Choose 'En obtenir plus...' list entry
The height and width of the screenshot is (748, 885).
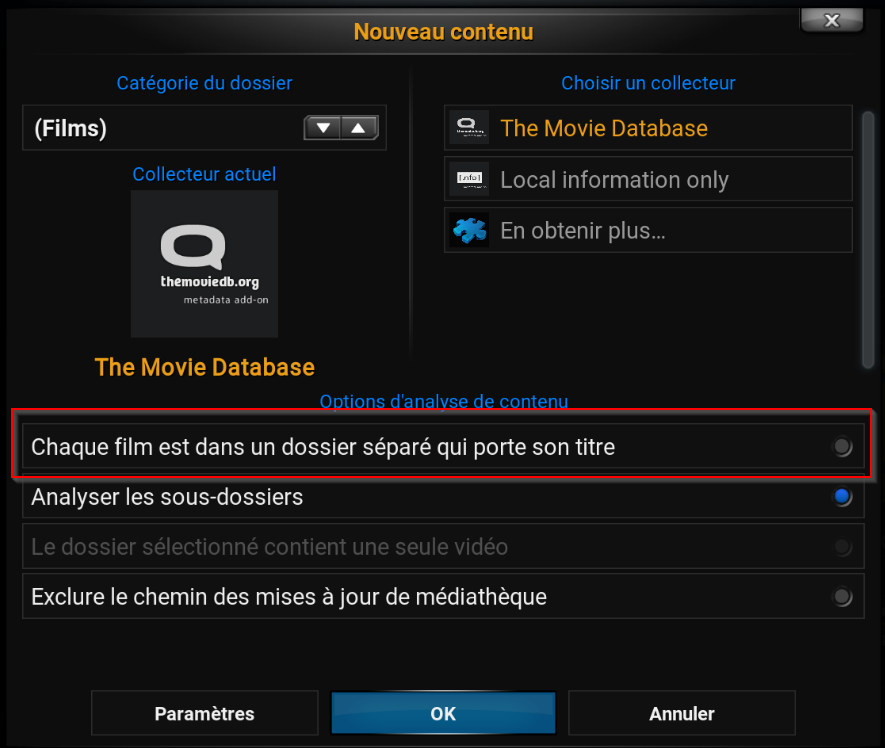[648, 230]
